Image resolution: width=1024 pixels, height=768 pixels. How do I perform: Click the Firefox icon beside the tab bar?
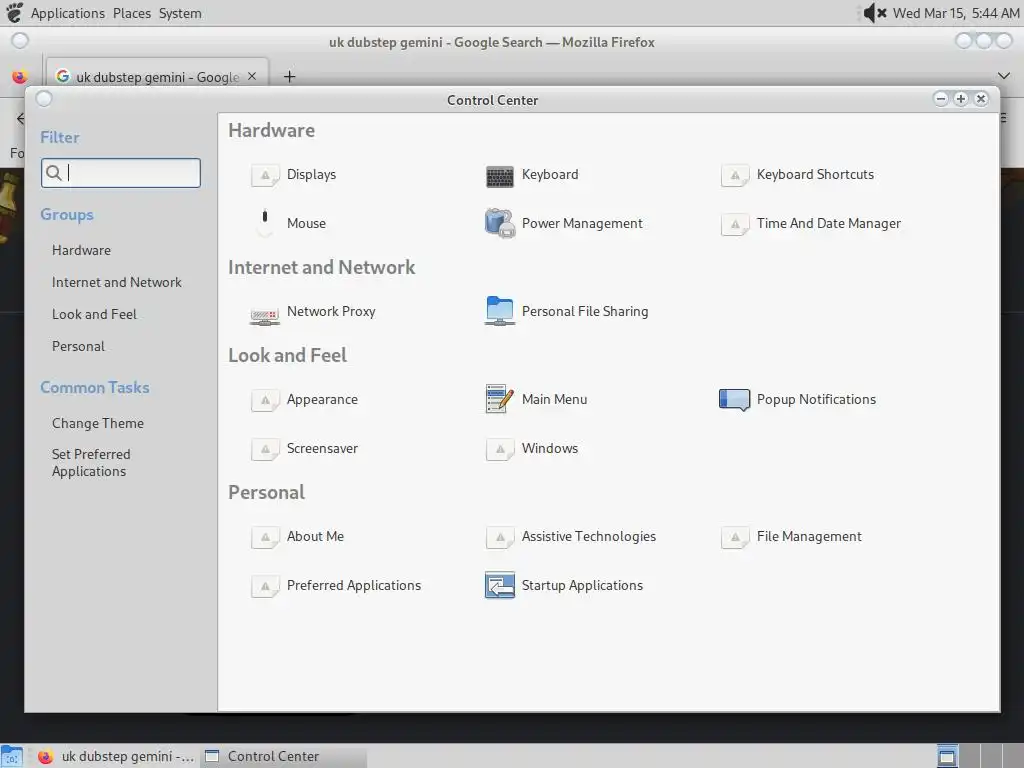(x=20, y=77)
